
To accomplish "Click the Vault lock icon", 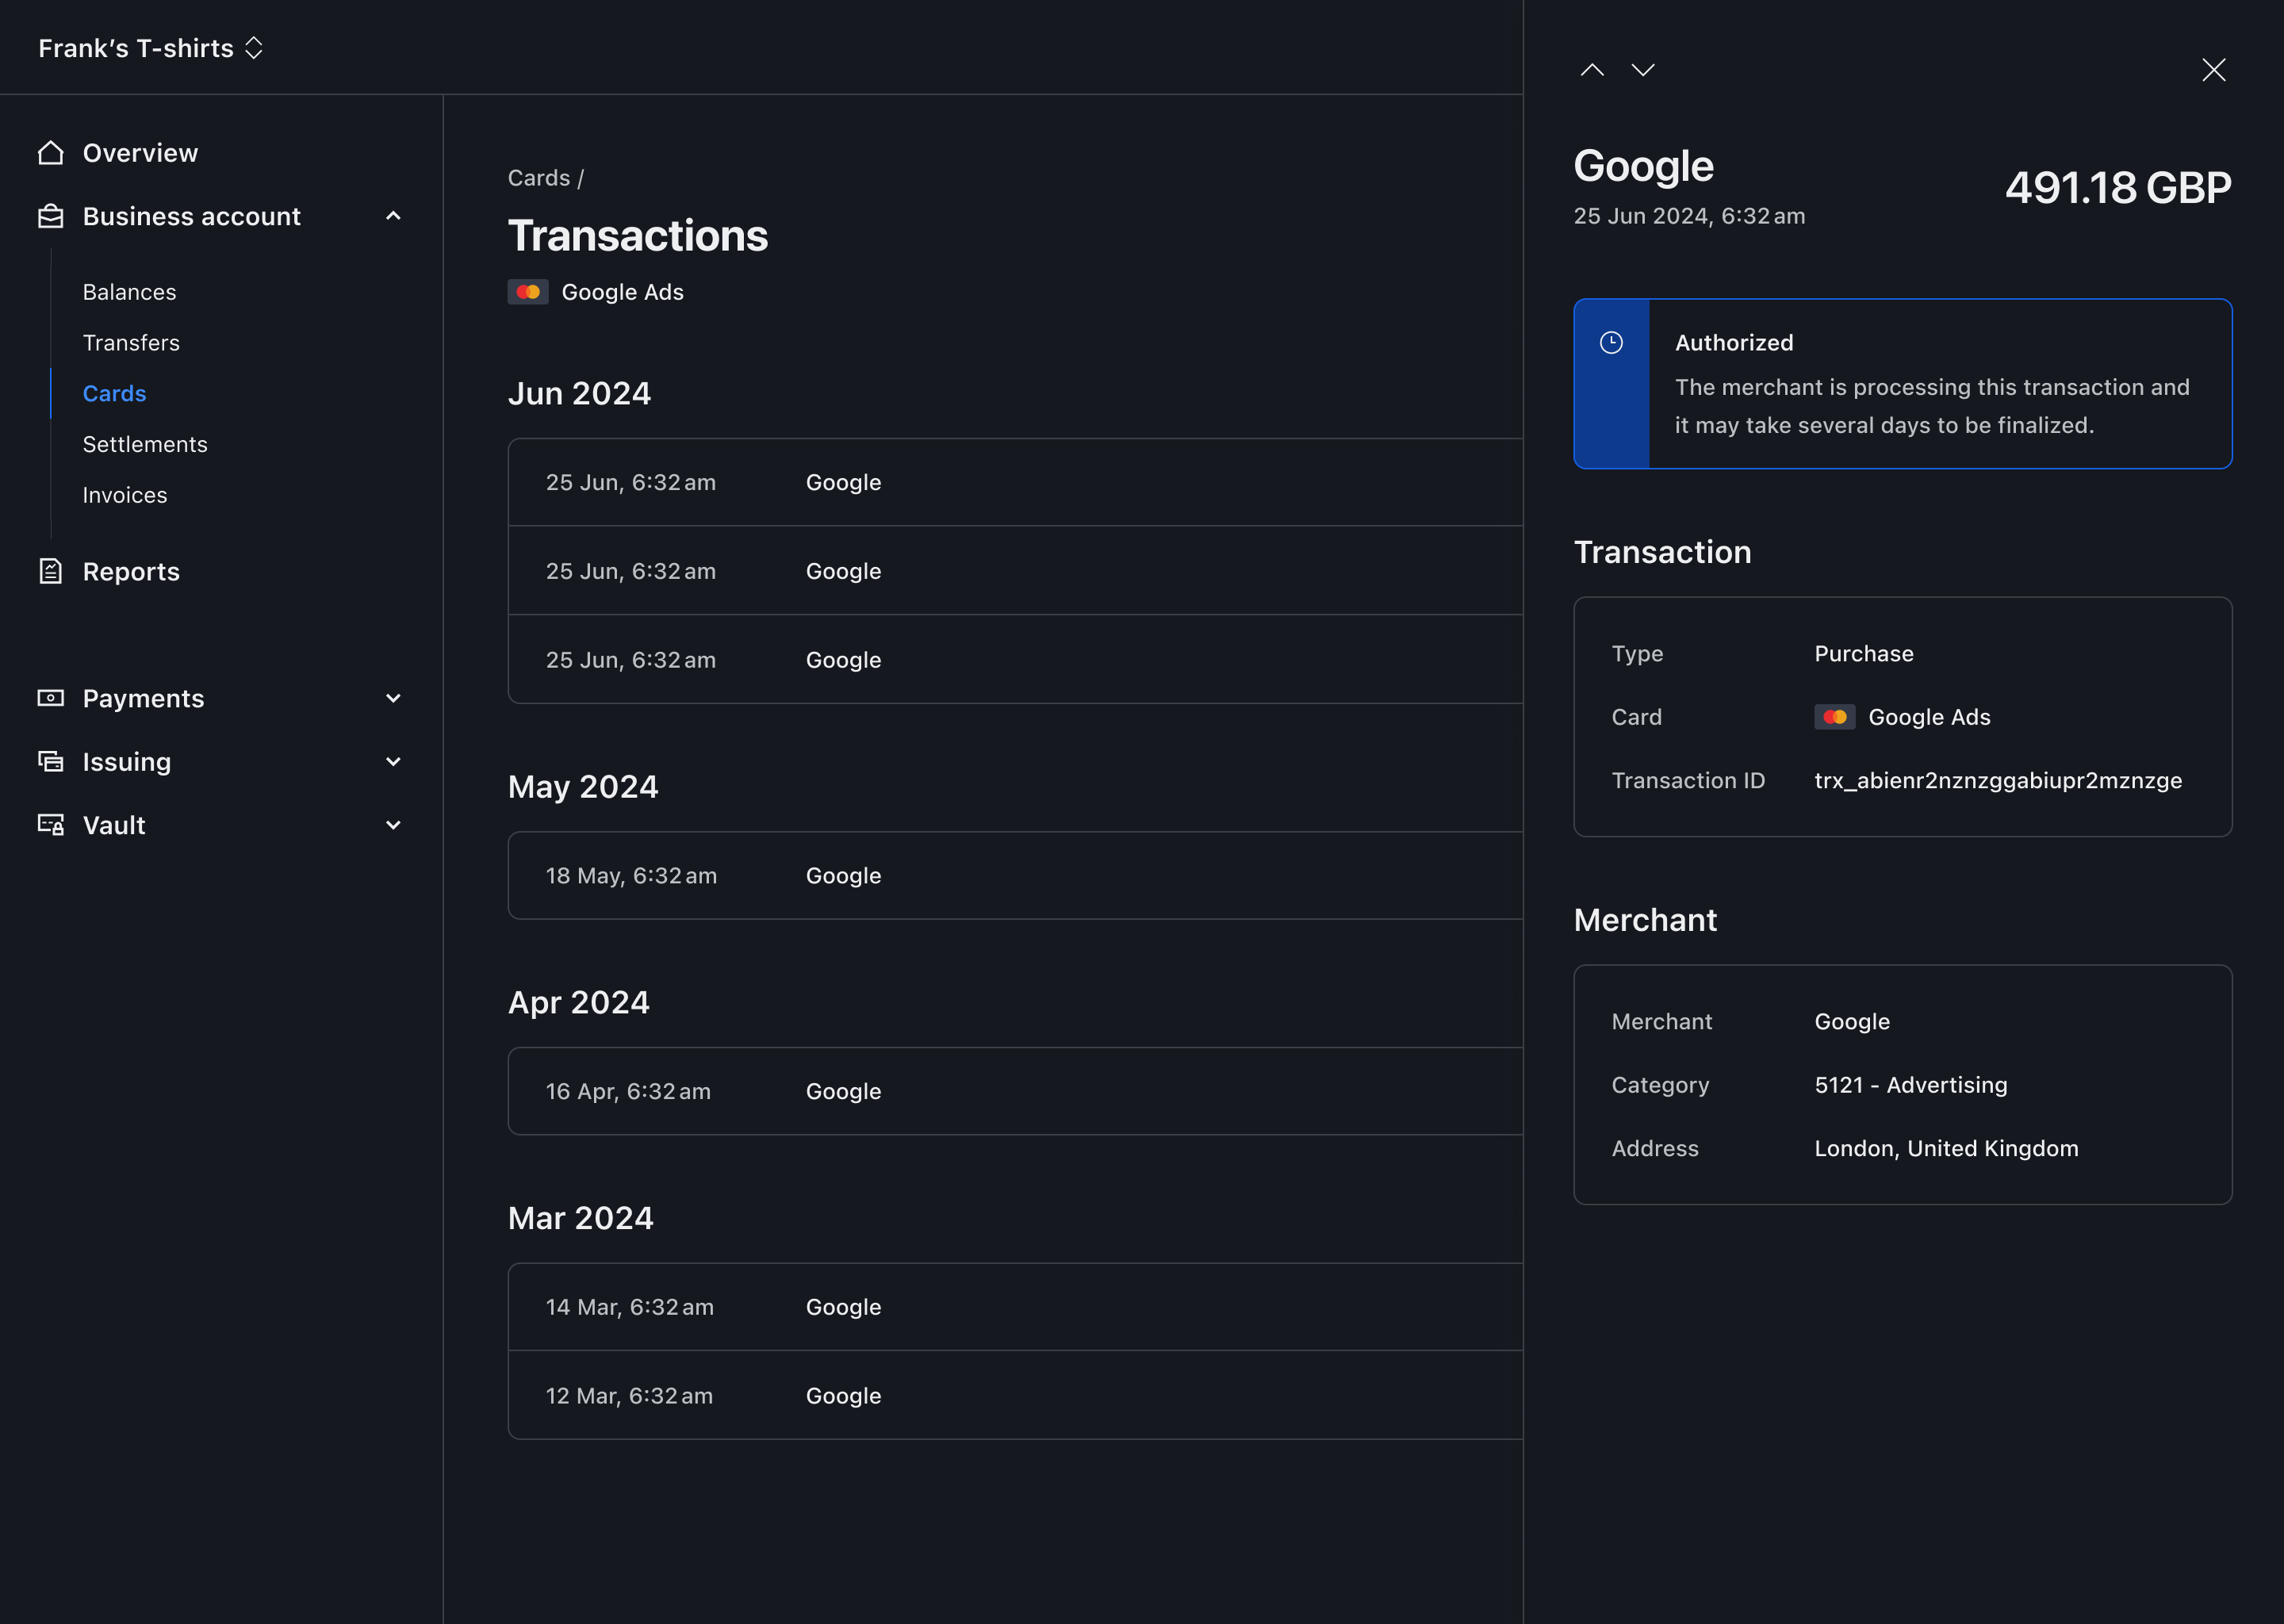I will (51, 824).
